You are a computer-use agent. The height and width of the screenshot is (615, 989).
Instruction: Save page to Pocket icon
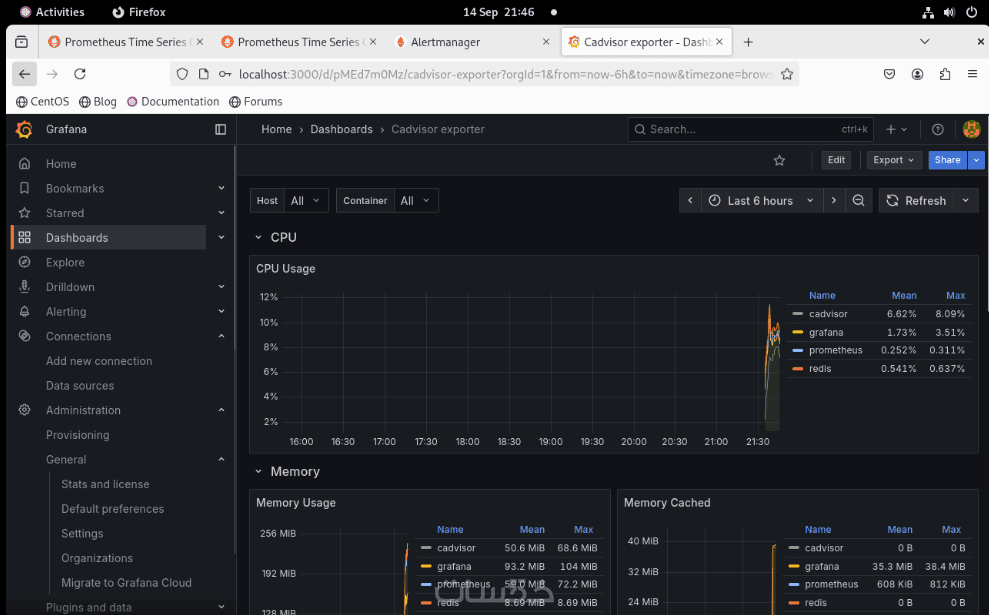[x=889, y=74]
